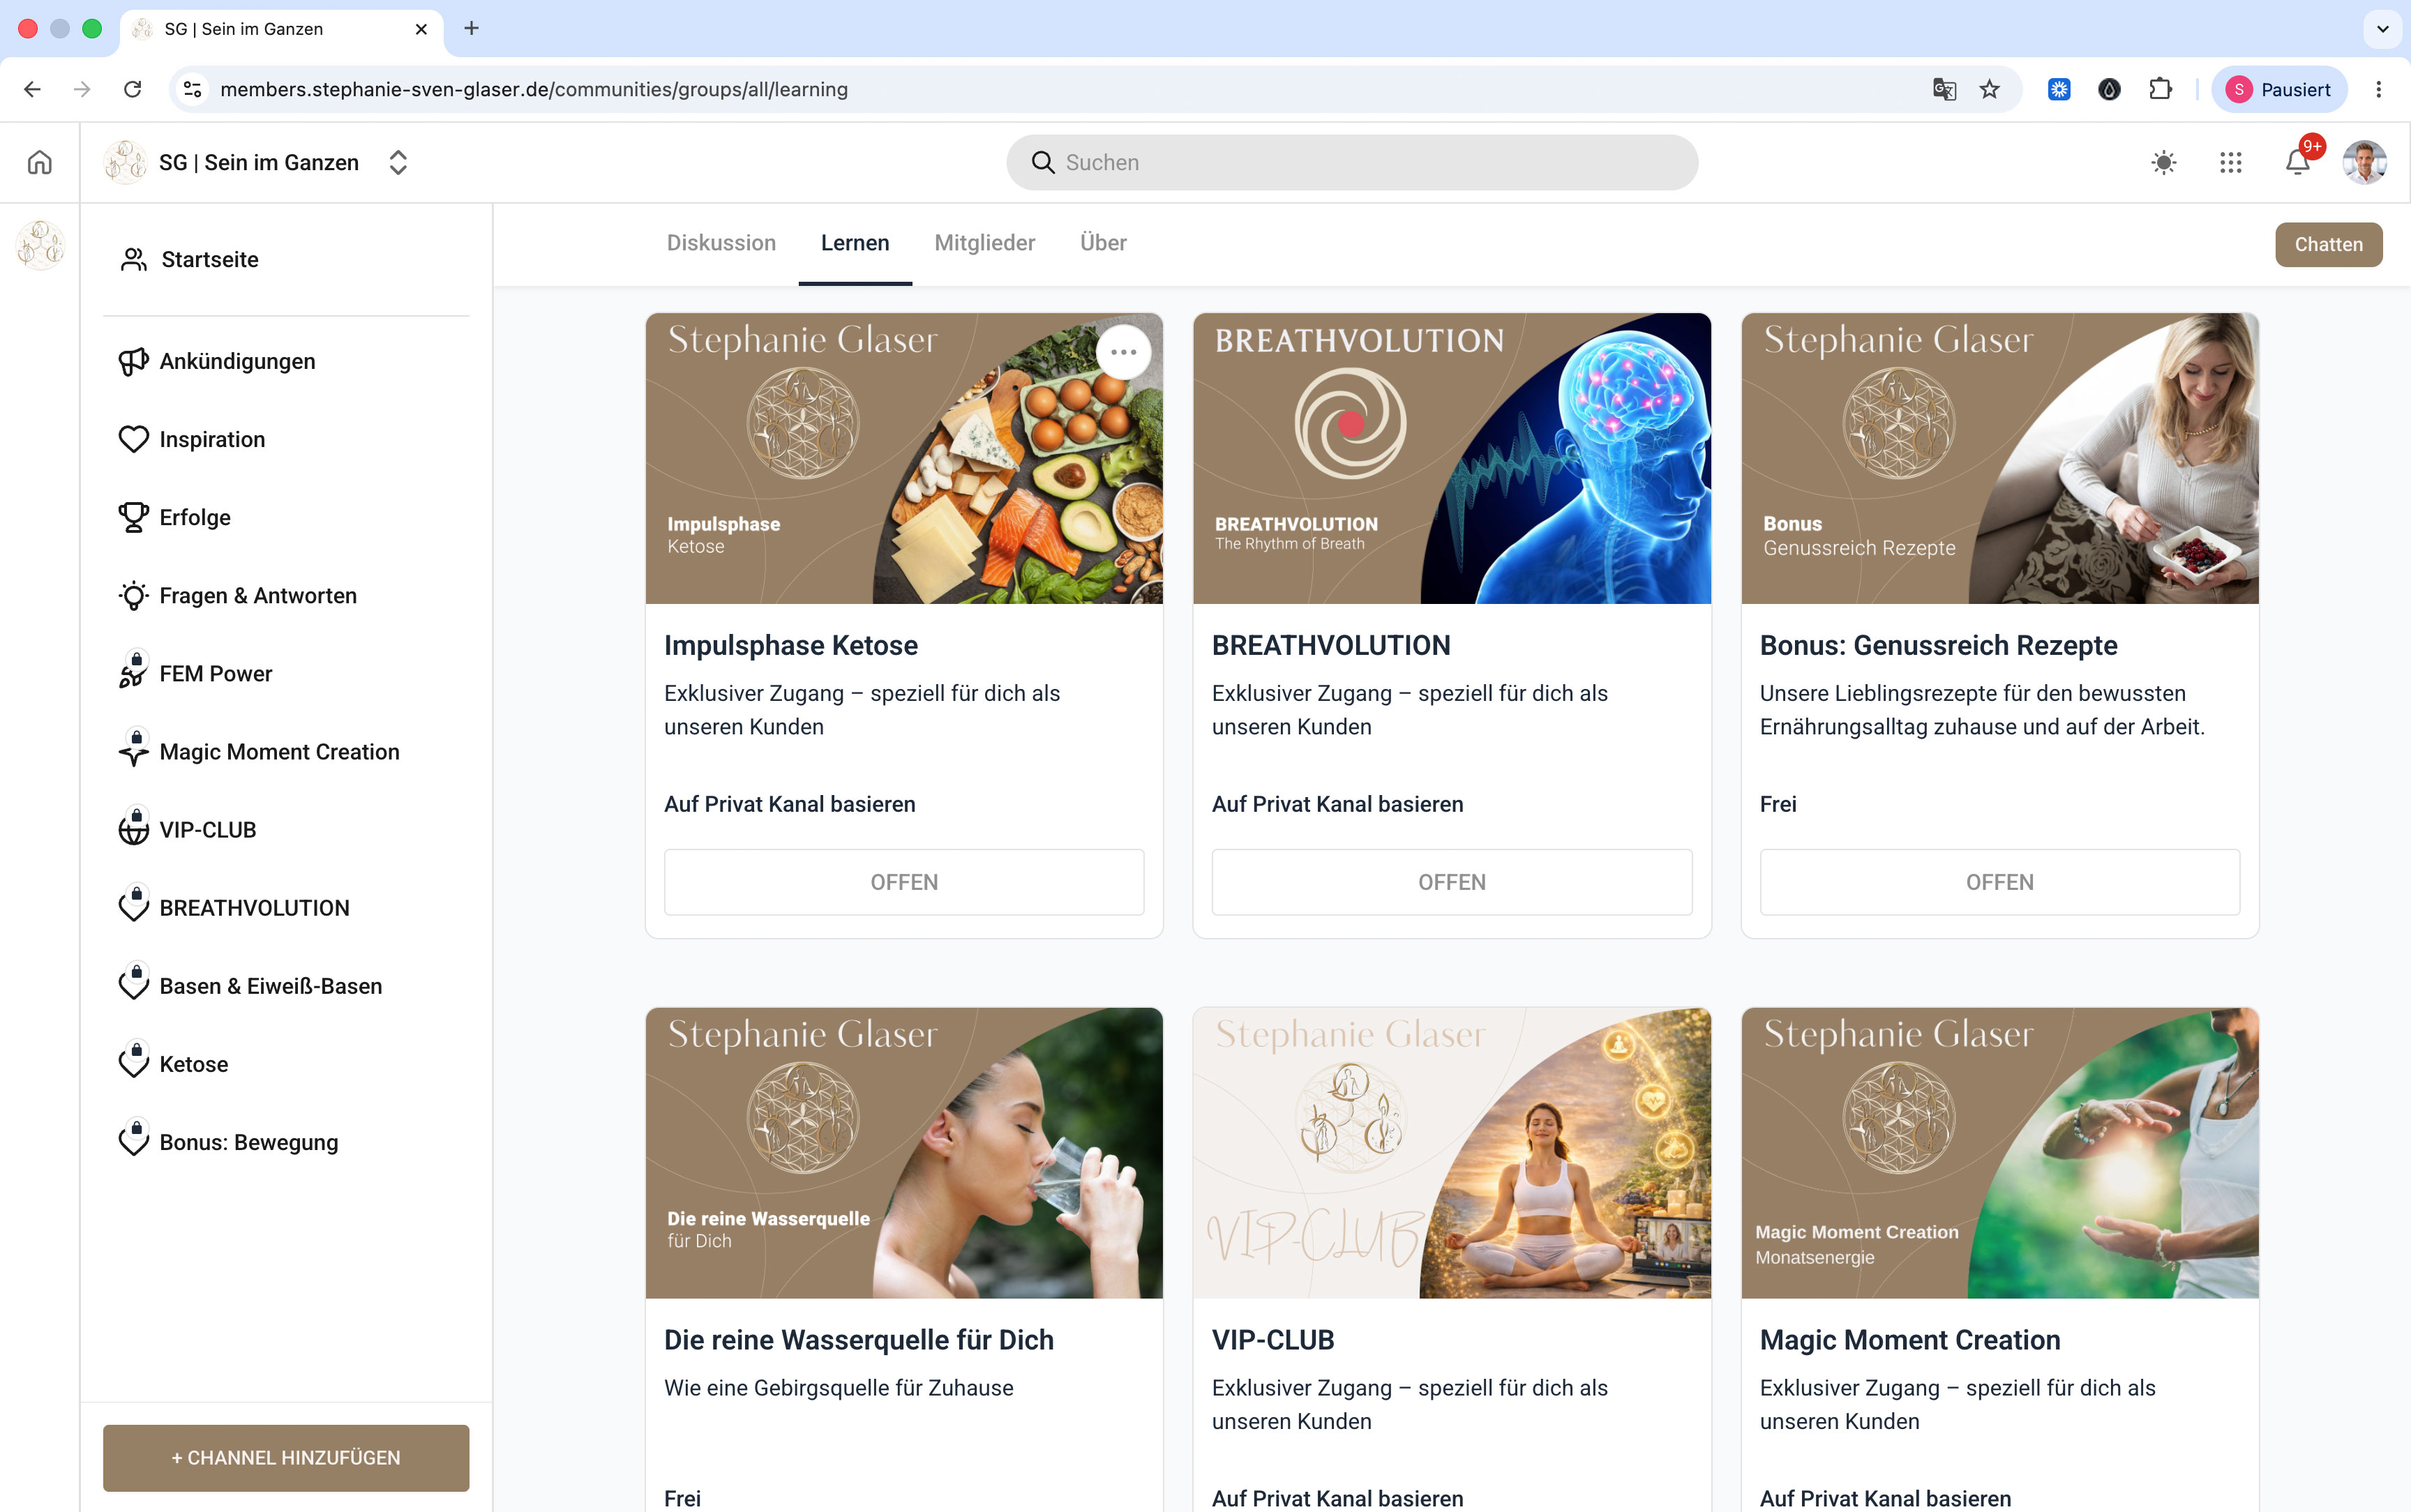
Task: Click the Magic Moment Creation card title
Action: point(1910,1340)
